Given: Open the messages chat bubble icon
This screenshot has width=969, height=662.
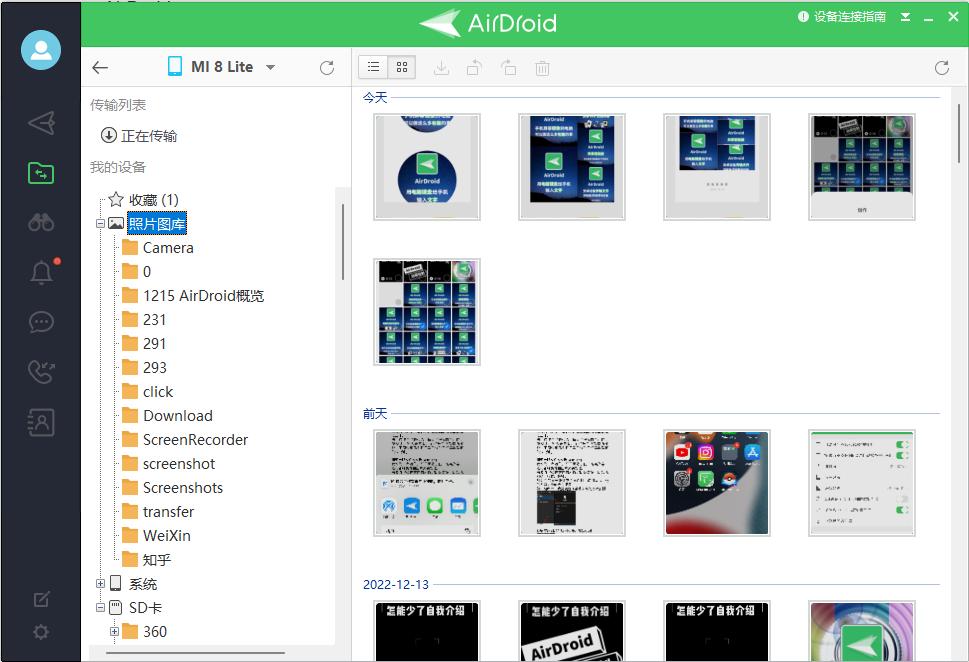Looking at the screenshot, I should tap(41, 322).
